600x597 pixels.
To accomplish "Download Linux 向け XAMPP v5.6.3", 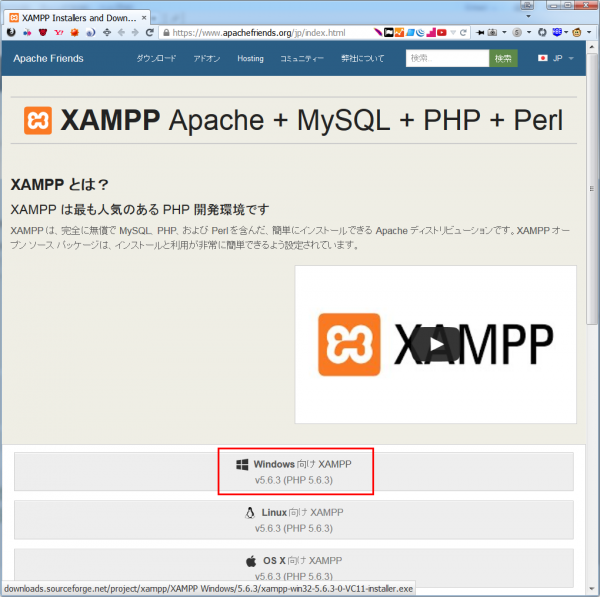I will (294, 520).
